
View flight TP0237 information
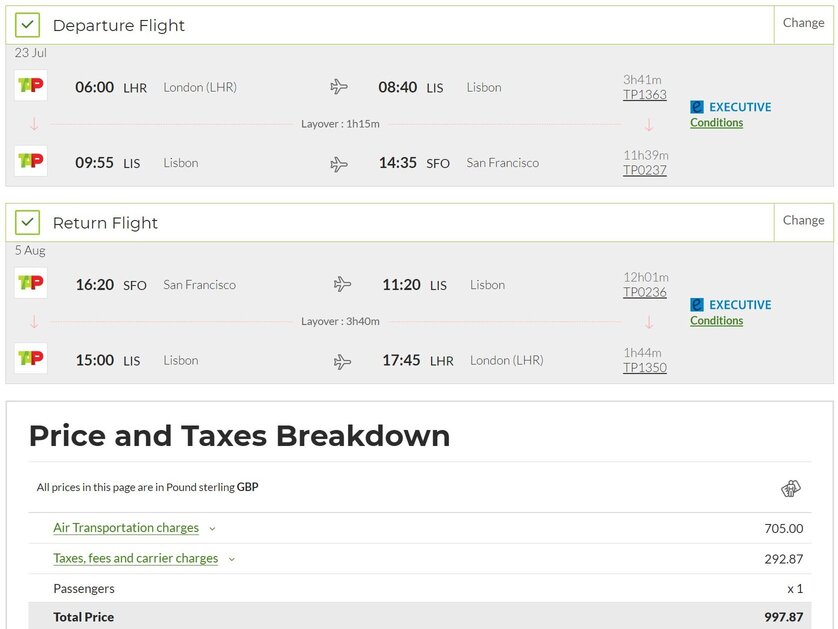(645, 170)
